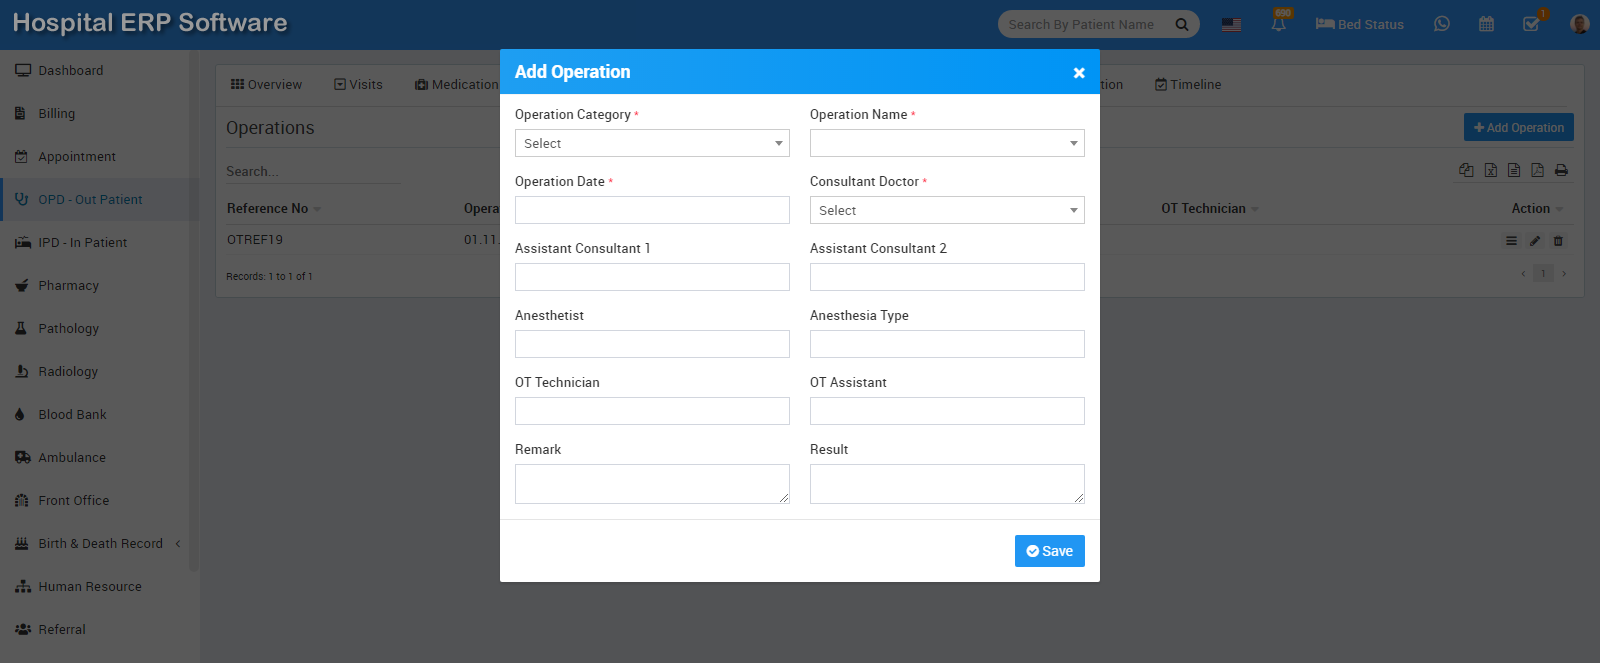Click the Operation Date input field
This screenshot has height=663, width=1600.
(x=652, y=210)
